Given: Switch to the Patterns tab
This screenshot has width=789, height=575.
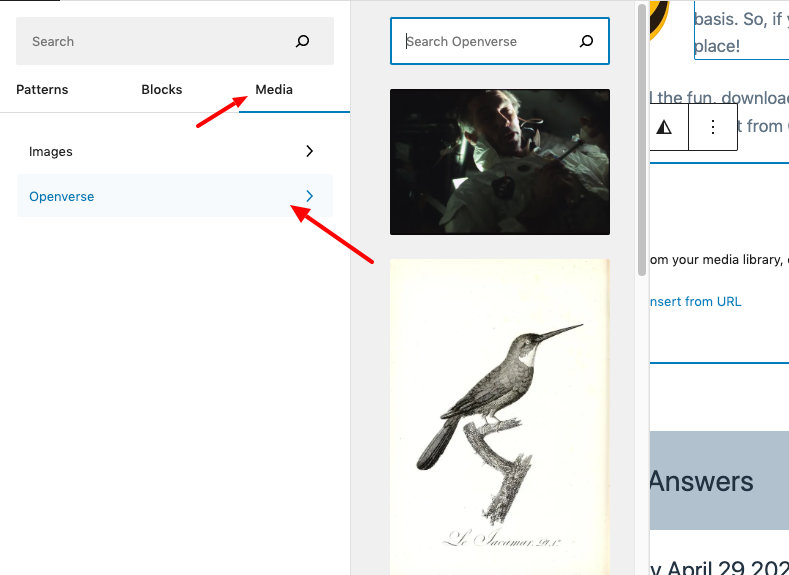Looking at the screenshot, I should click(42, 90).
